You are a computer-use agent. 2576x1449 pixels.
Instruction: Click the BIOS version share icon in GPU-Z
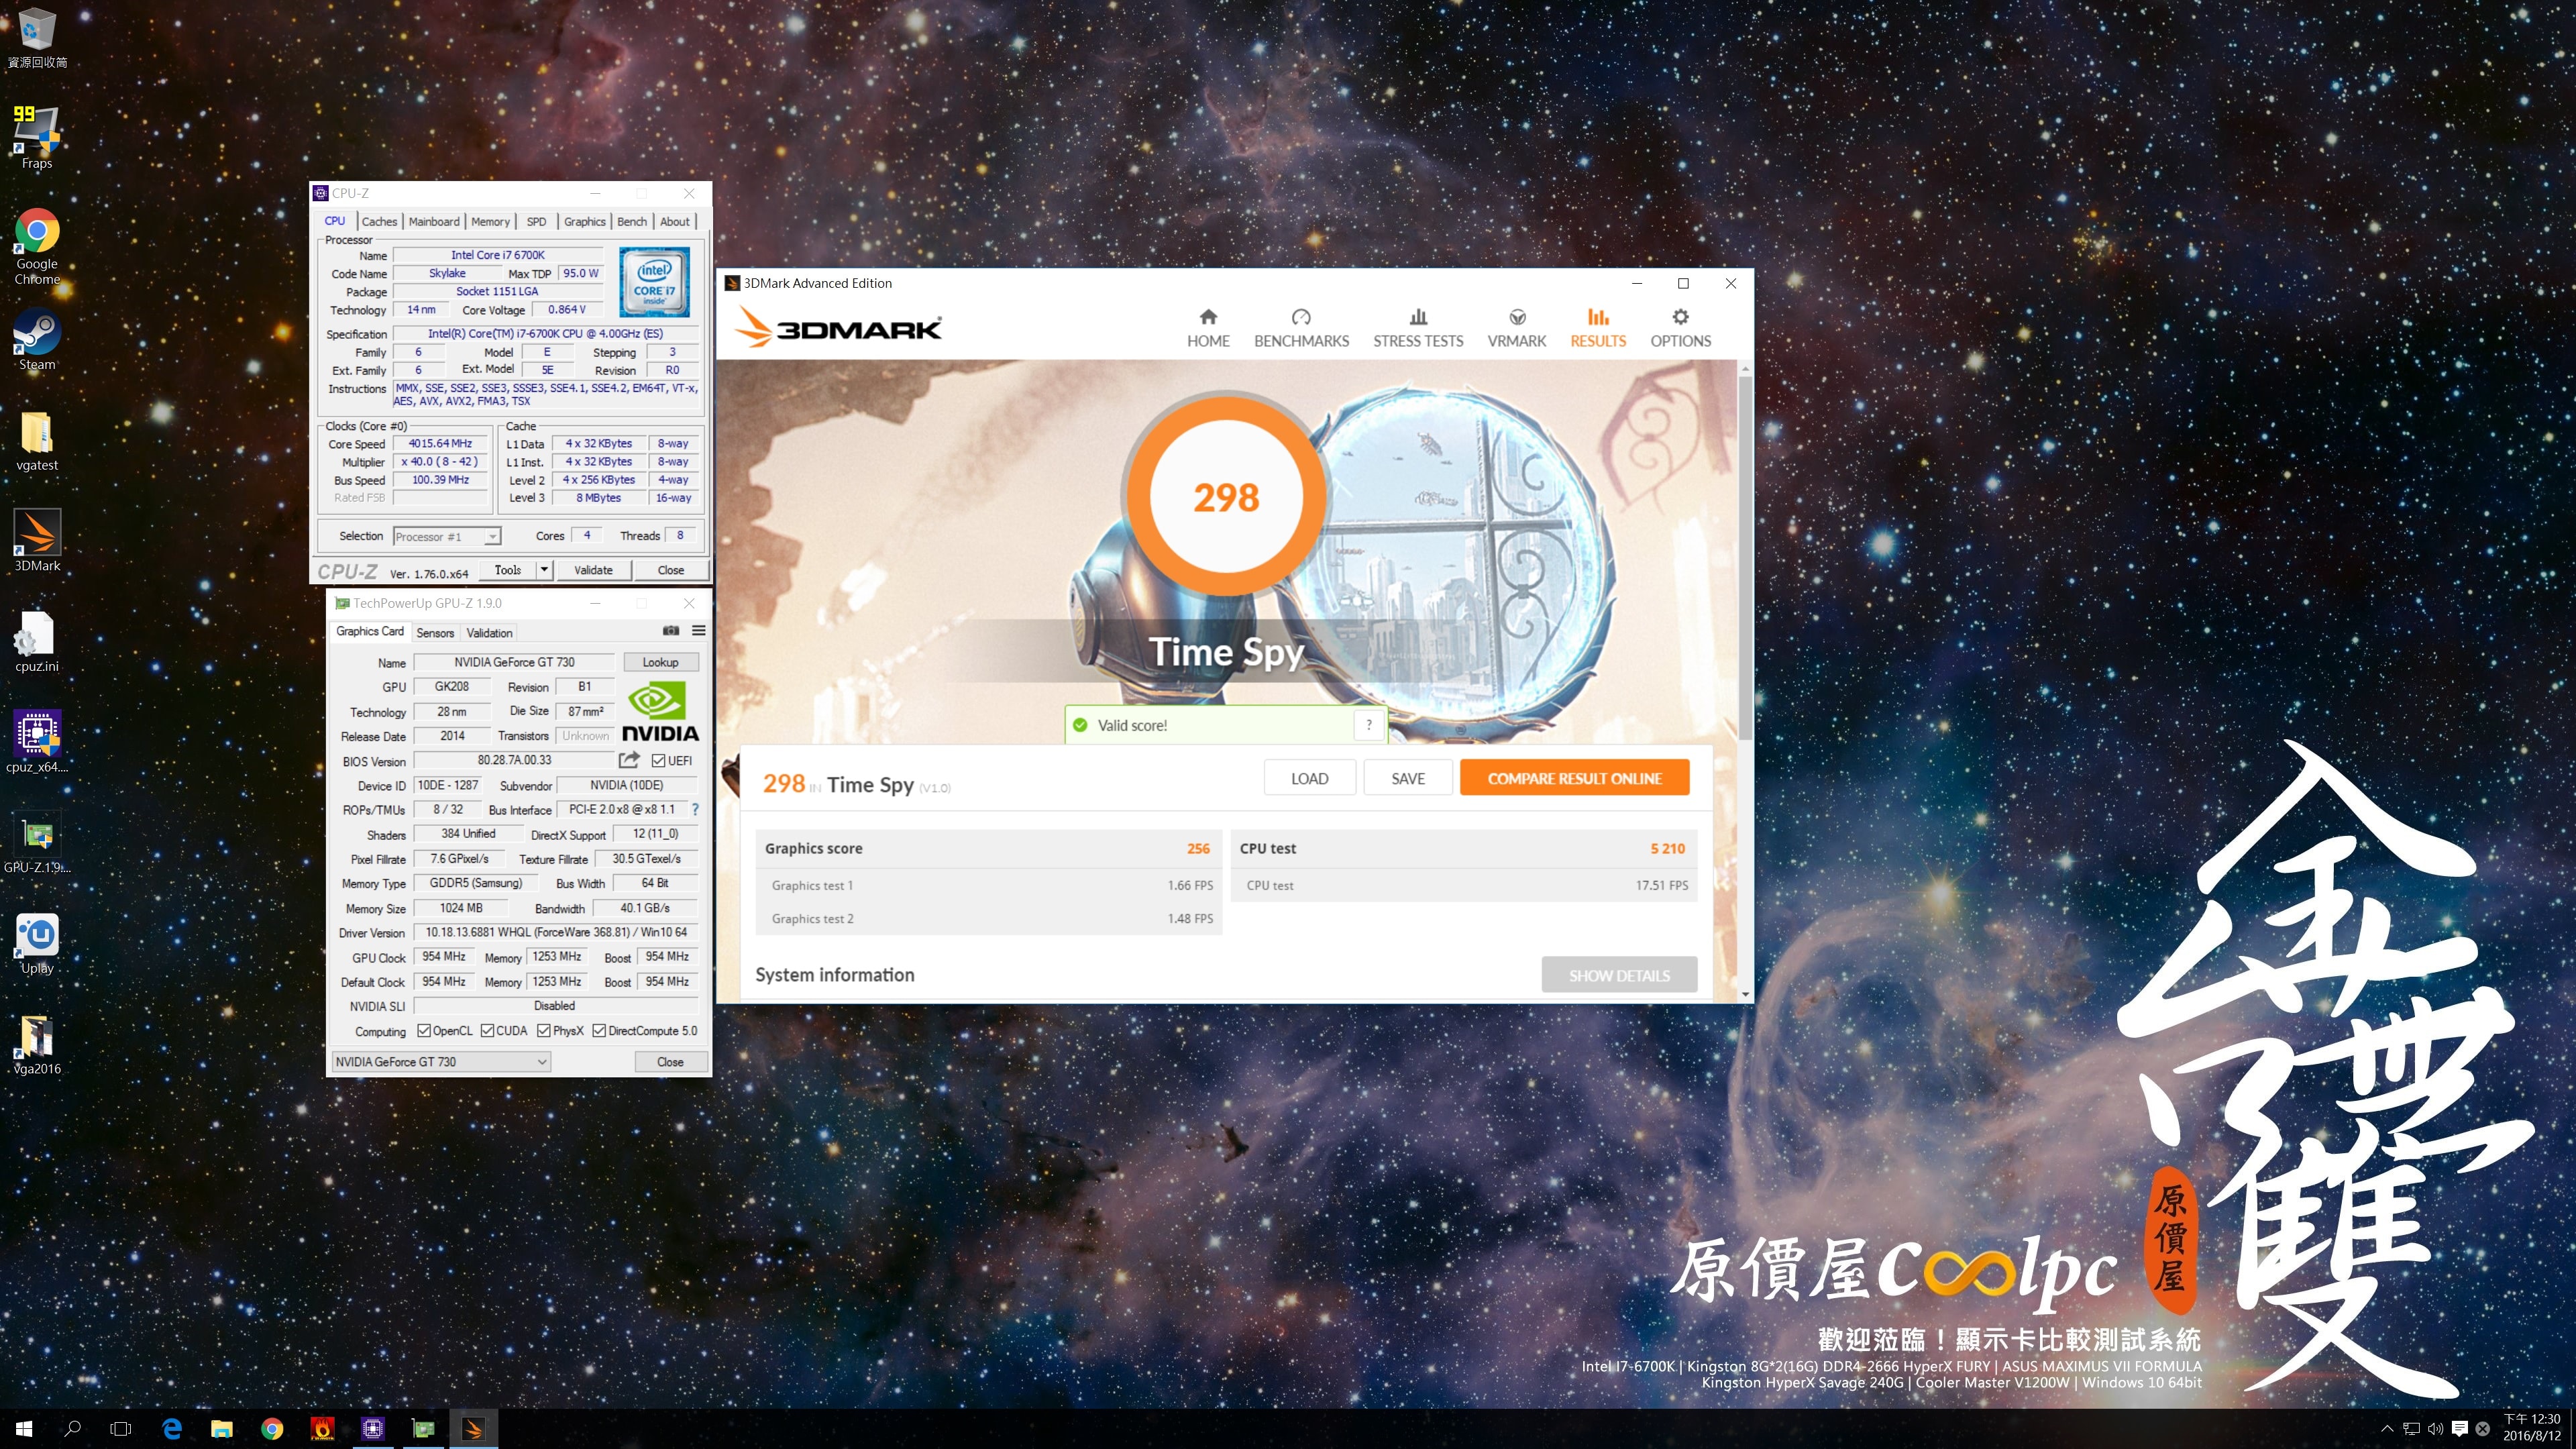[x=628, y=760]
